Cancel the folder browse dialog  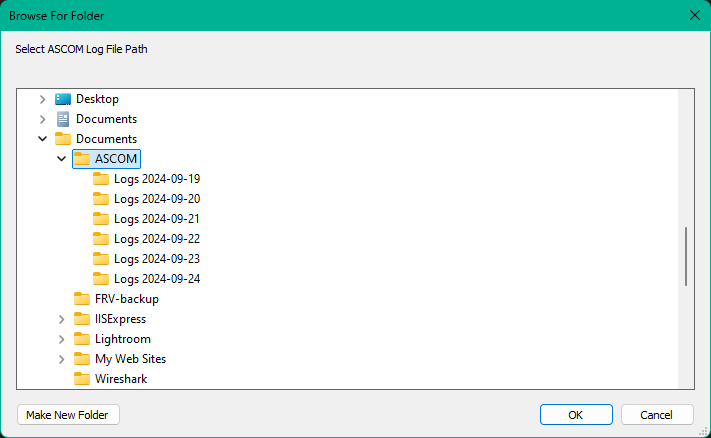(x=657, y=414)
